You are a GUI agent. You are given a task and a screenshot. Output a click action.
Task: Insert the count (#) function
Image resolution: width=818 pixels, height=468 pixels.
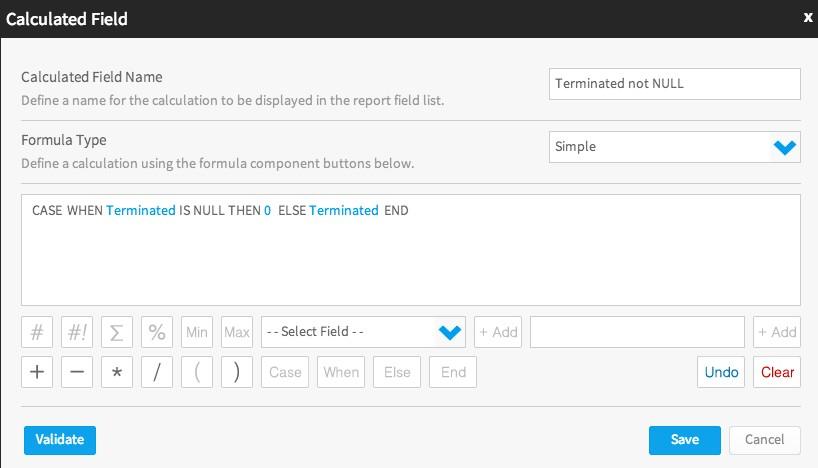(x=37, y=332)
